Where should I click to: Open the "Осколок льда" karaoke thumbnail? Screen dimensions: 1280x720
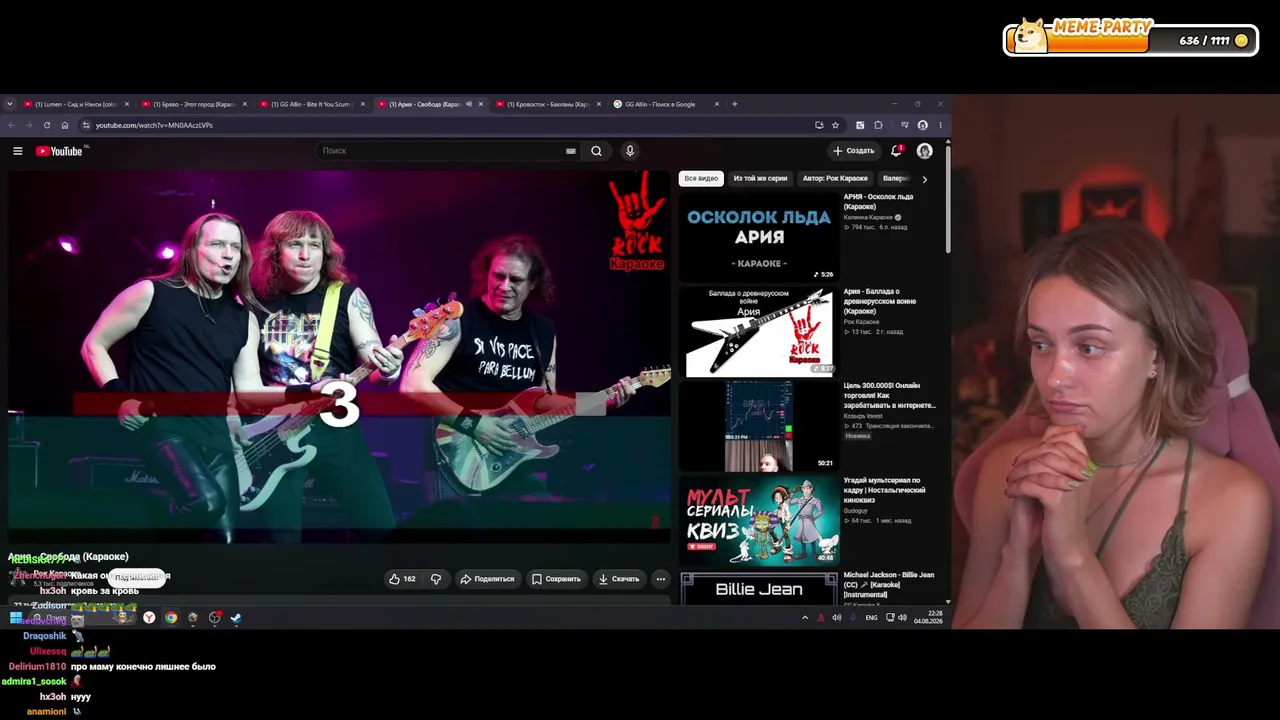759,237
